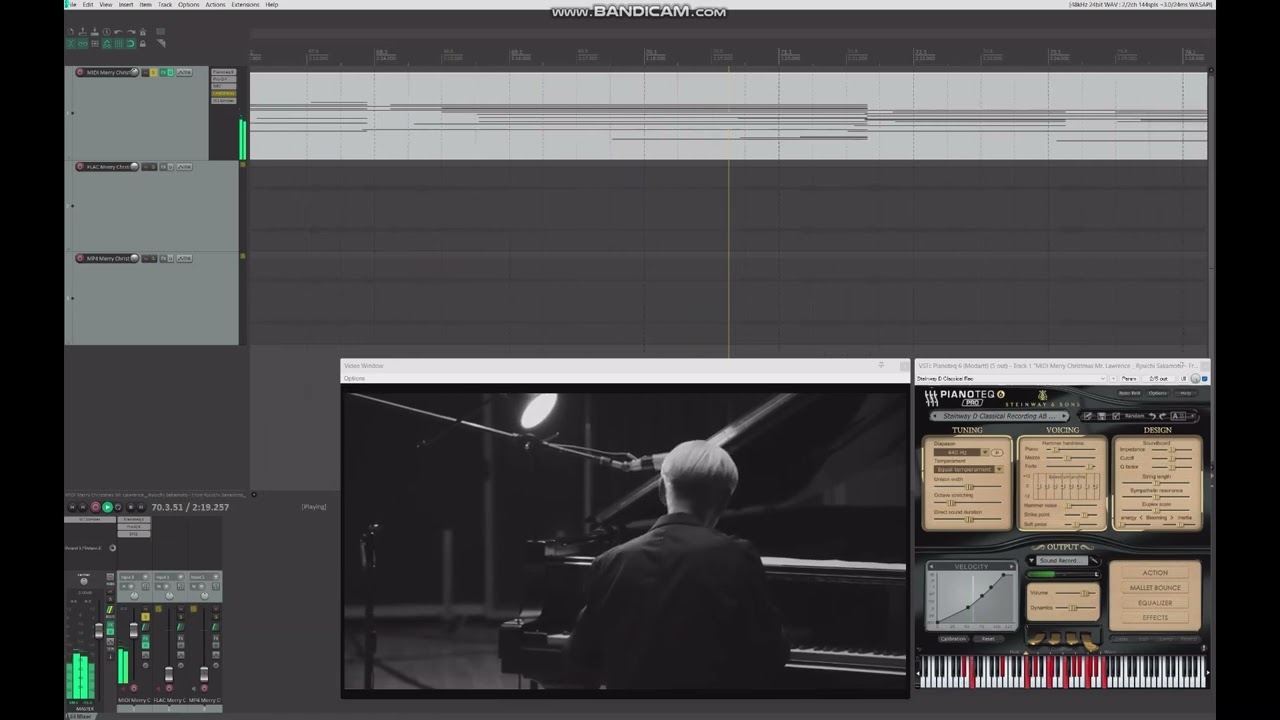
Task: Open the Sound Recording output dropdown
Action: tap(1062, 560)
